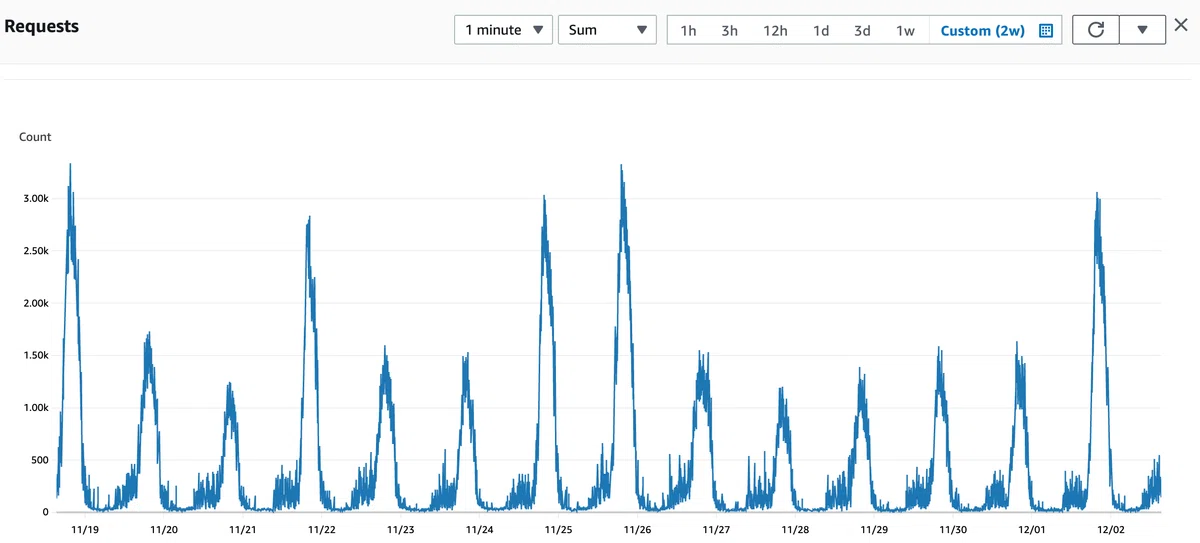1200x543 pixels.
Task: Click the 3.00k y-axis label
Action: (35, 199)
